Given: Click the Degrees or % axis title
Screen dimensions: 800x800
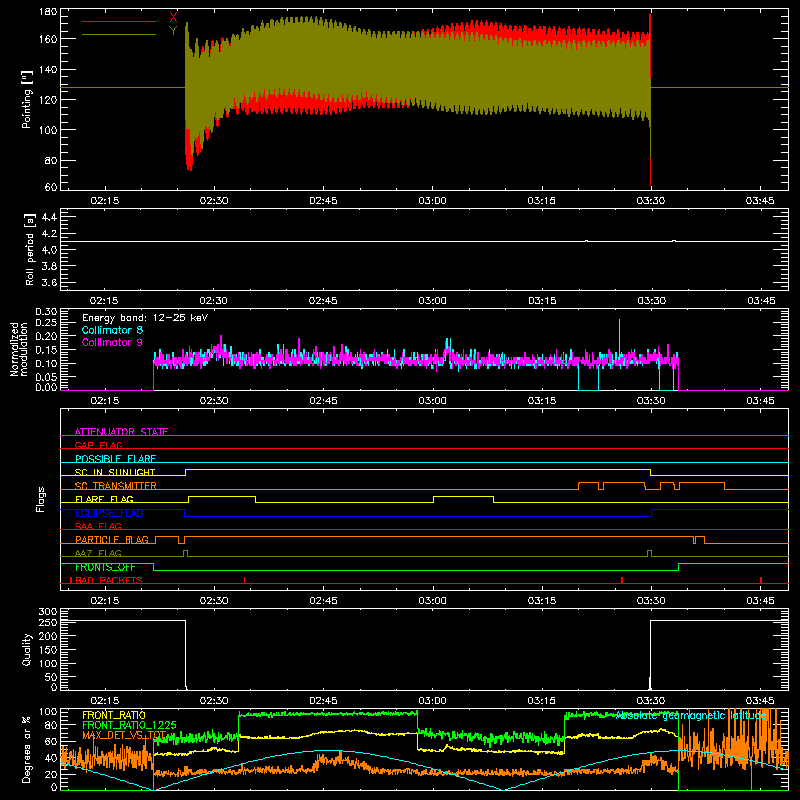Looking at the screenshot, I should (x=27, y=749).
